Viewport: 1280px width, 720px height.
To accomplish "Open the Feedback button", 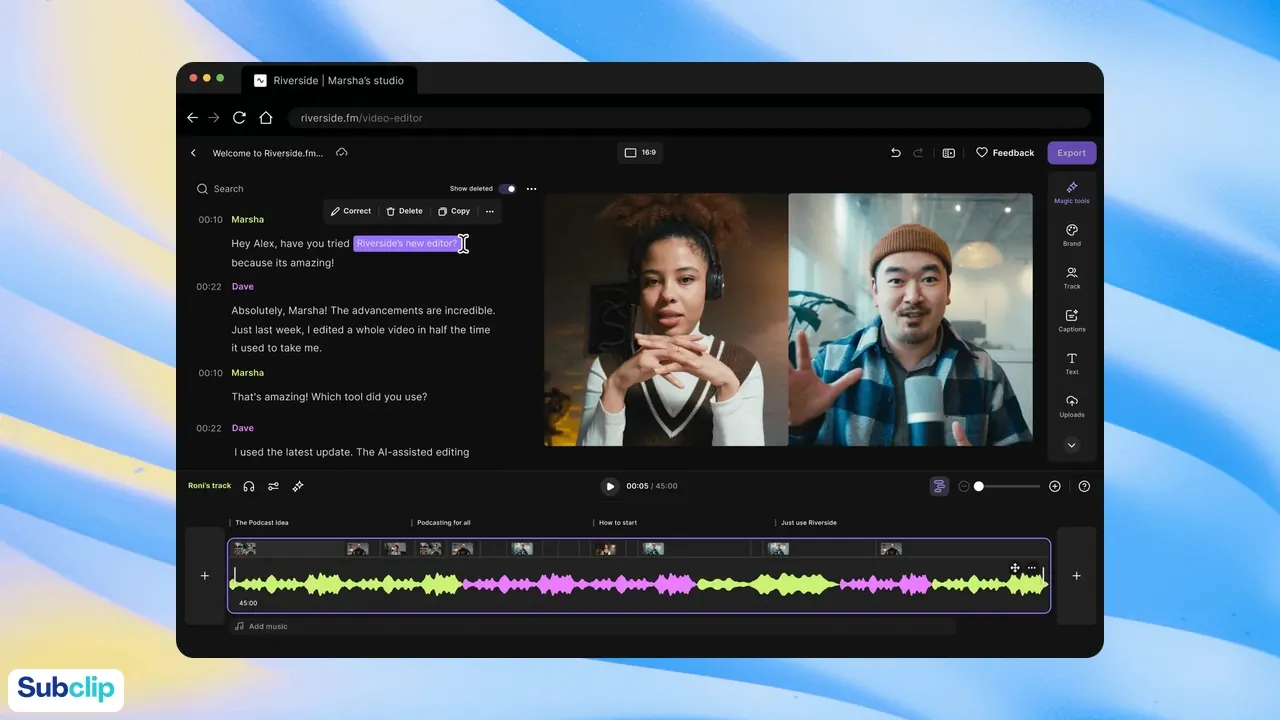I will (x=1005, y=153).
